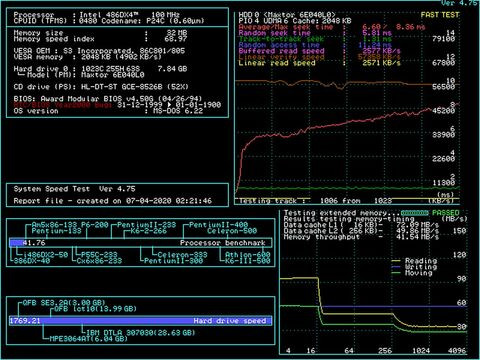Screen dimensions: 480x360
Task: Click the 'Athlon-600' benchmark marker
Action: [x=248, y=255]
